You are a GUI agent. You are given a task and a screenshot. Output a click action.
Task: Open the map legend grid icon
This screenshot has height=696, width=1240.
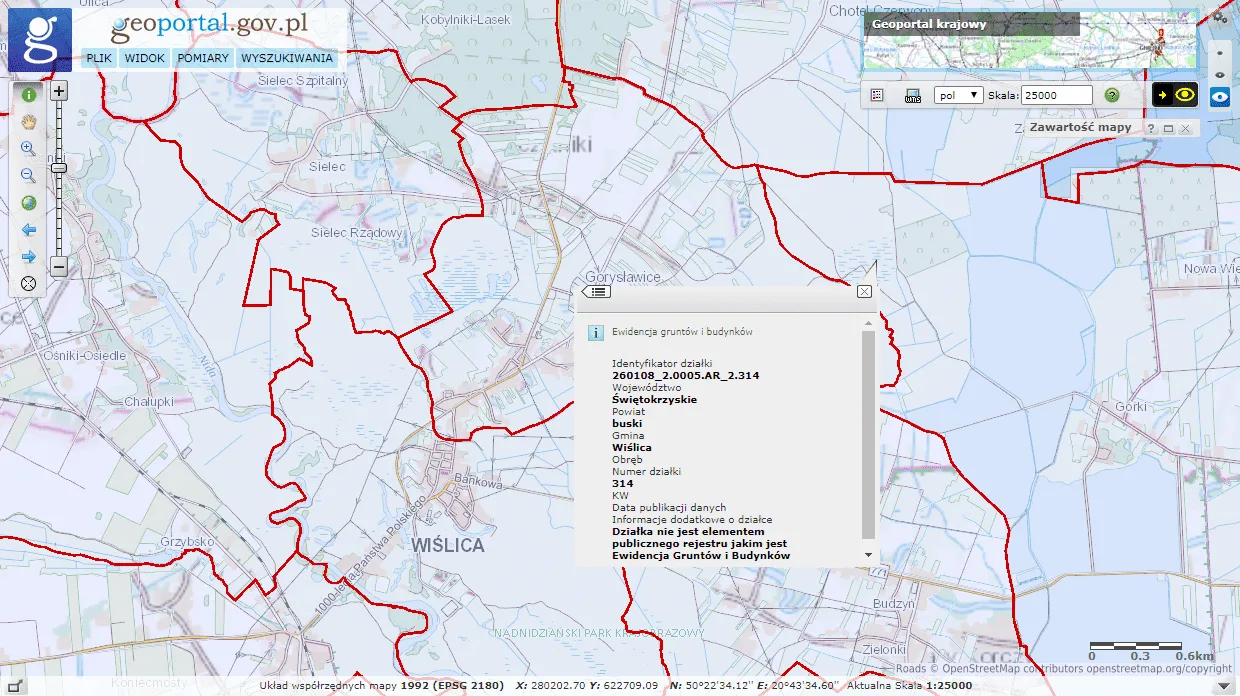coord(878,95)
